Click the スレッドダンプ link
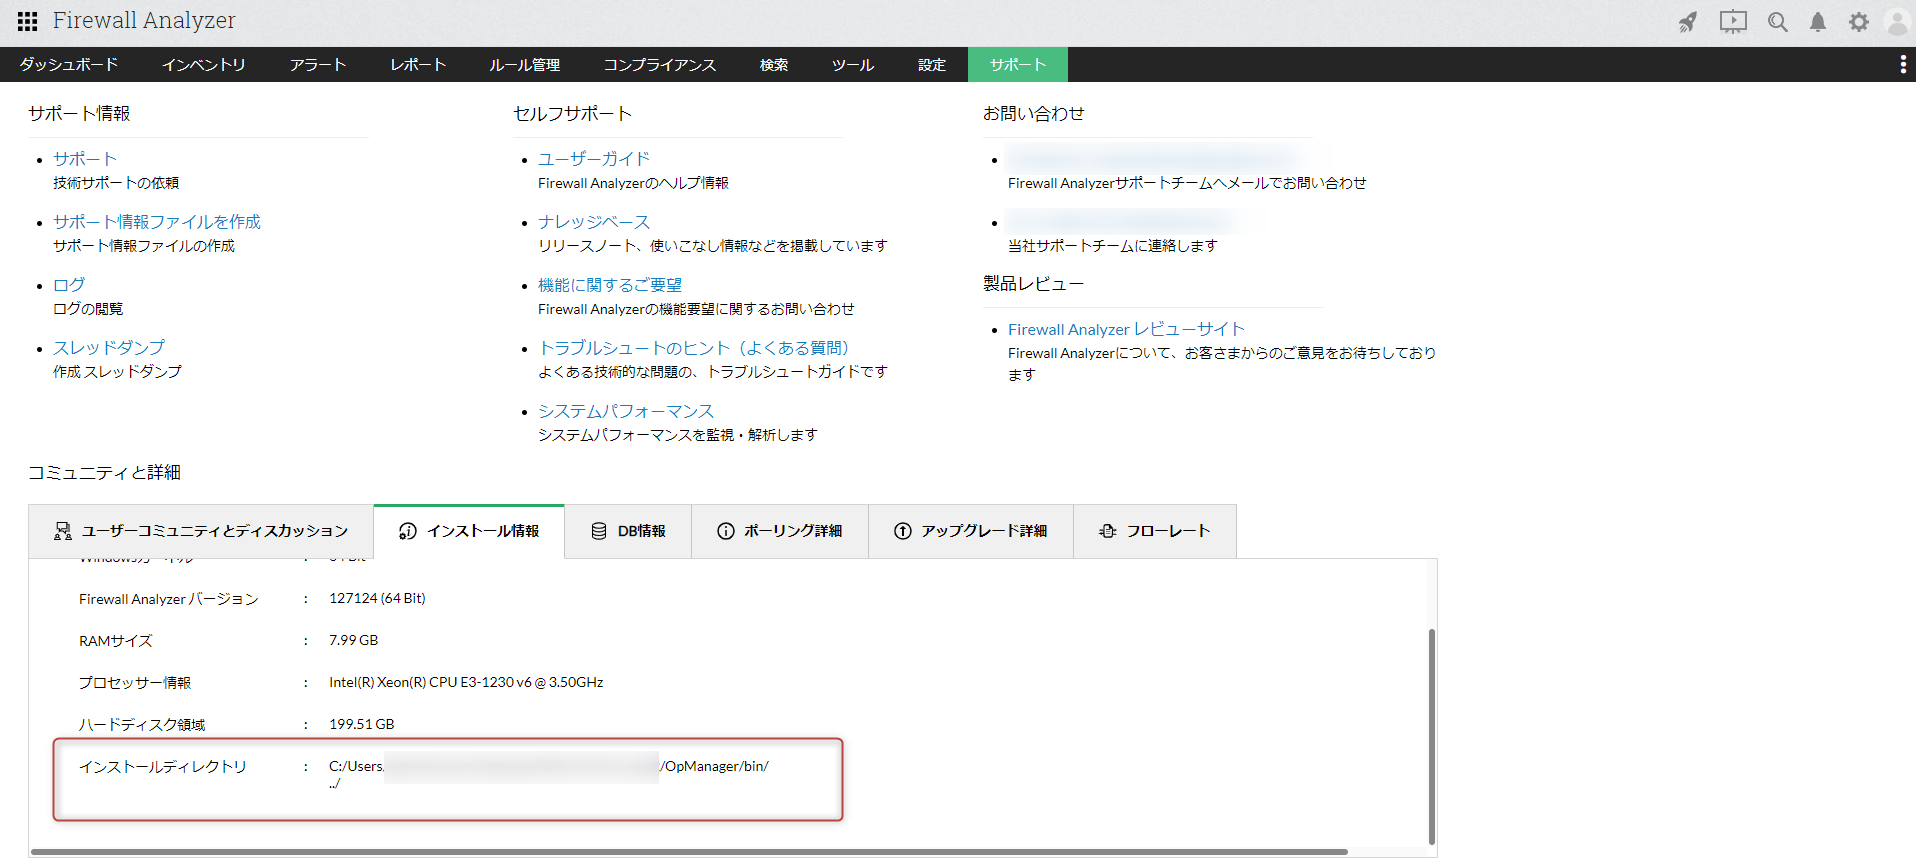 coord(109,348)
